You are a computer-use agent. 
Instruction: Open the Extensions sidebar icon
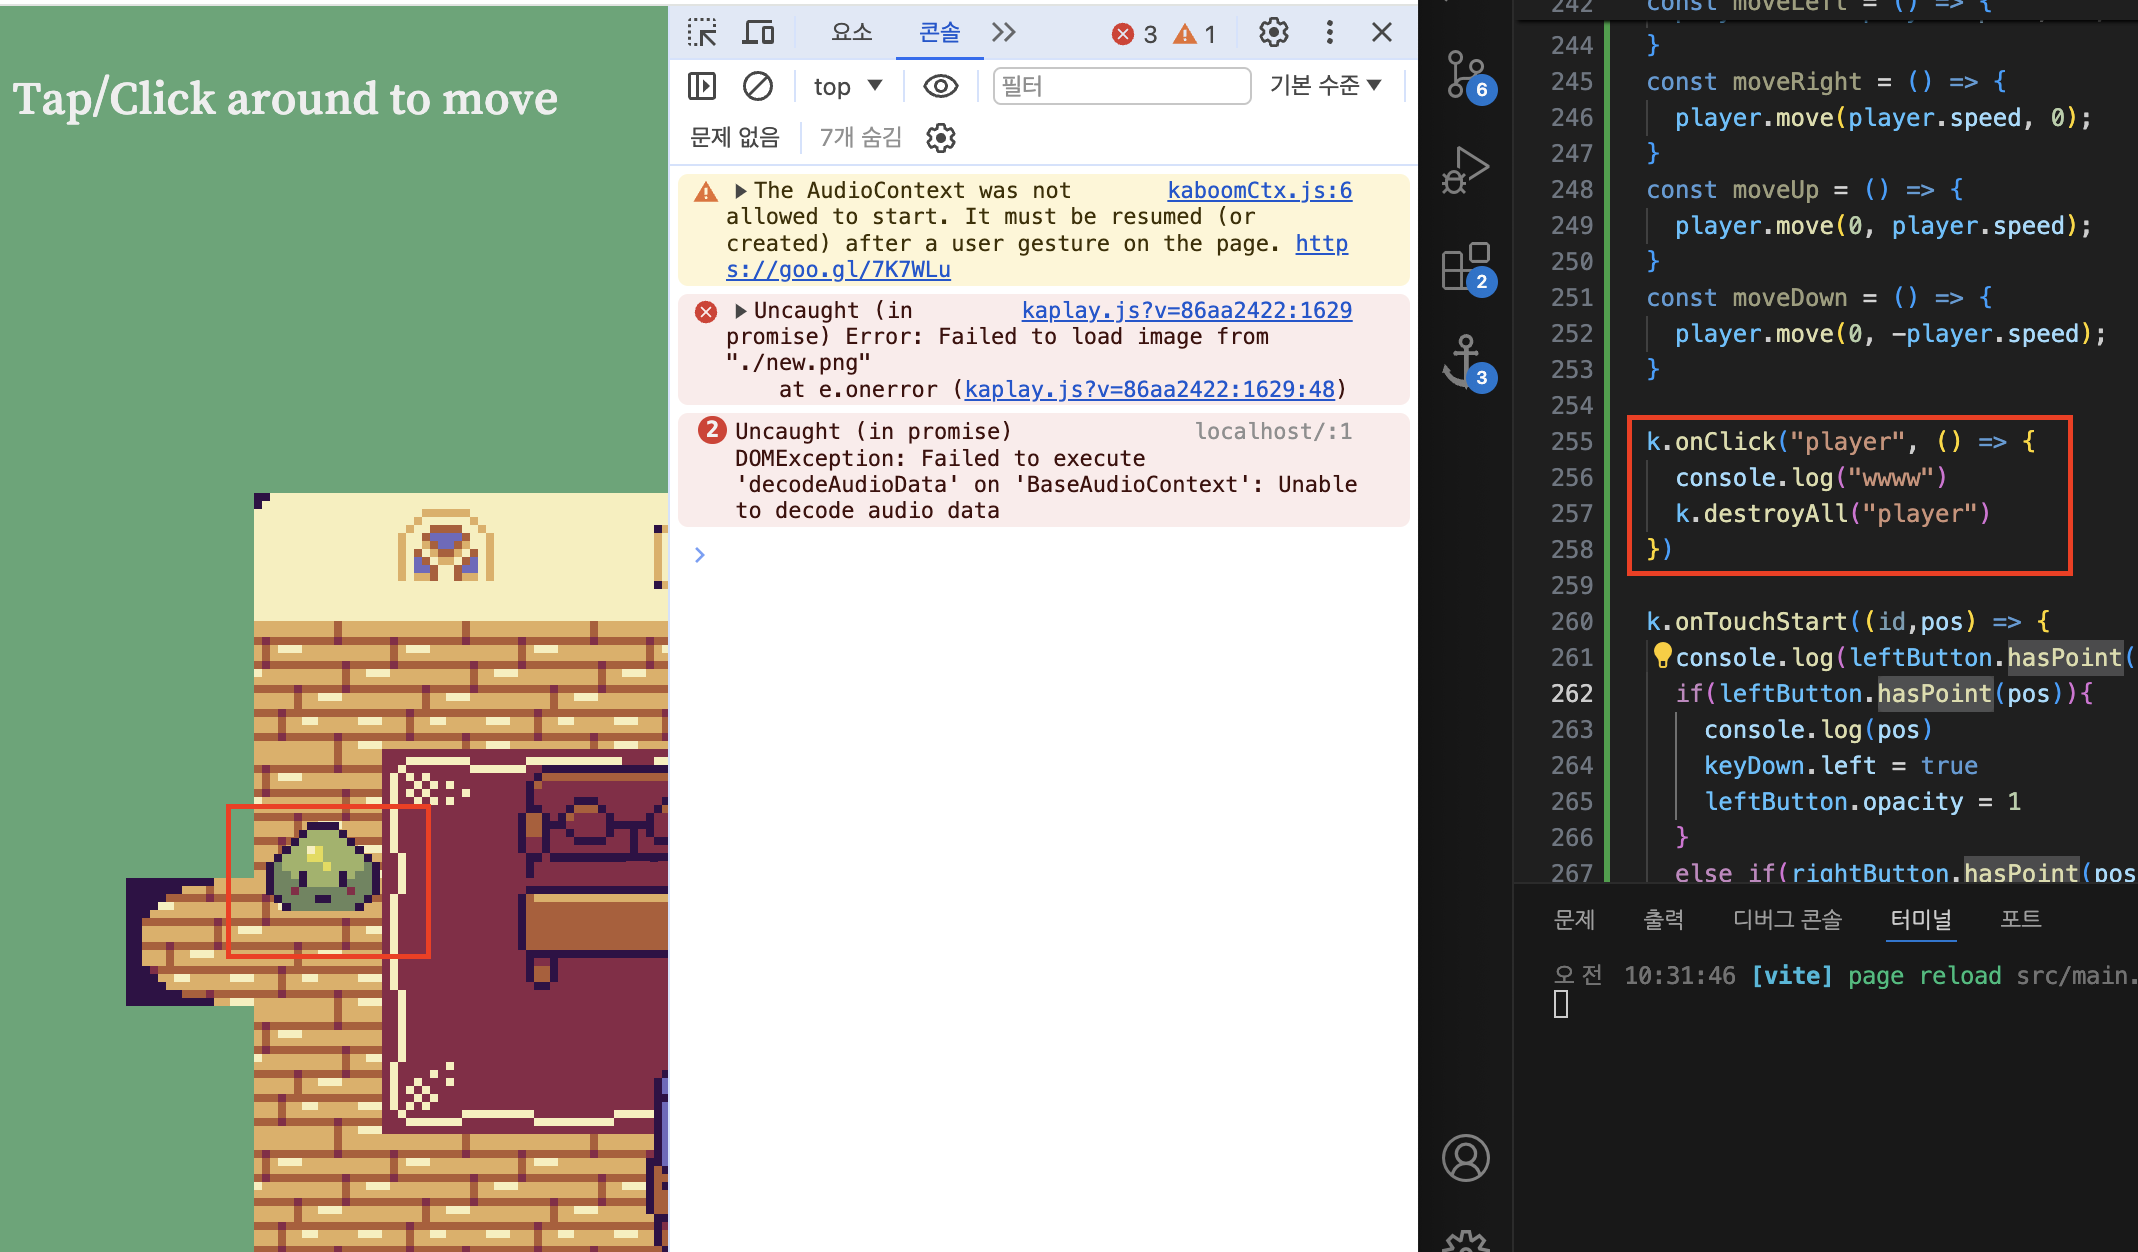1466,266
